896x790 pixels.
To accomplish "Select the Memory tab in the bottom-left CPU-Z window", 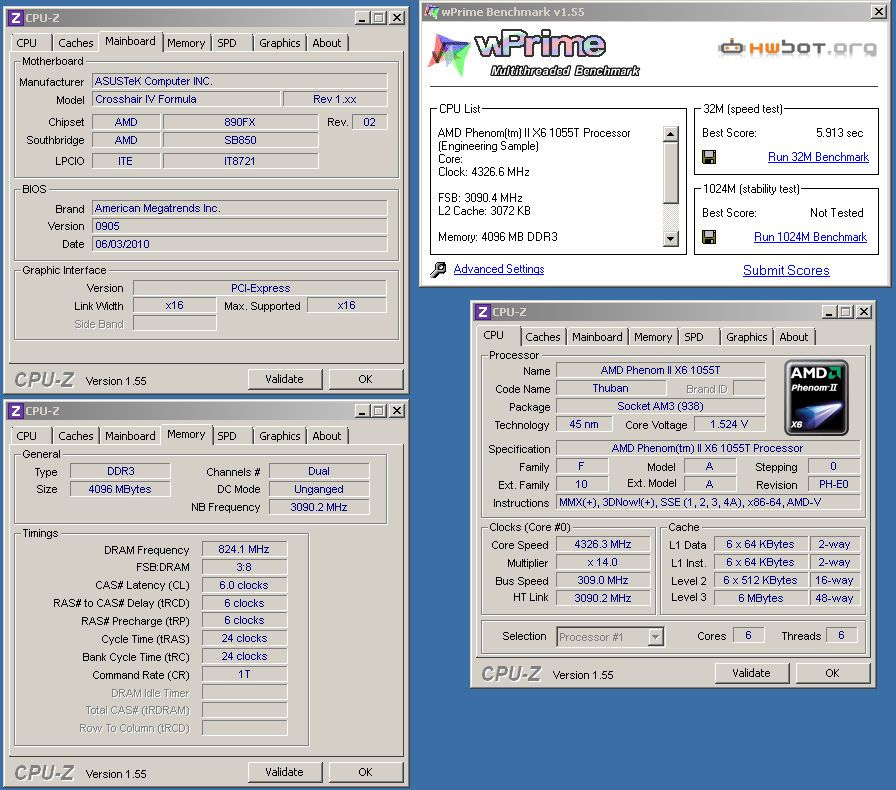I will [186, 434].
